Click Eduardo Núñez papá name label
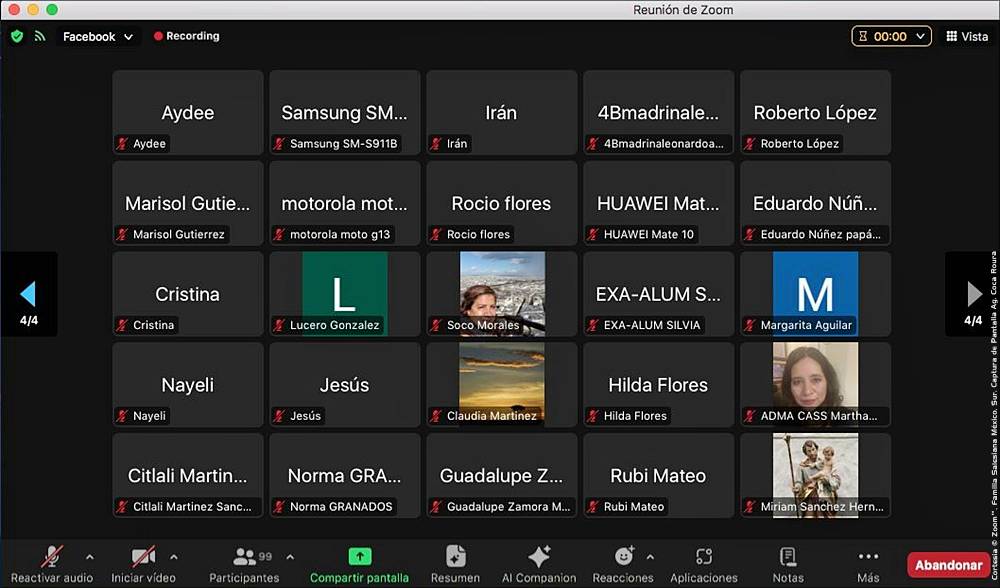This screenshot has height=588, width=1000. point(821,235)
